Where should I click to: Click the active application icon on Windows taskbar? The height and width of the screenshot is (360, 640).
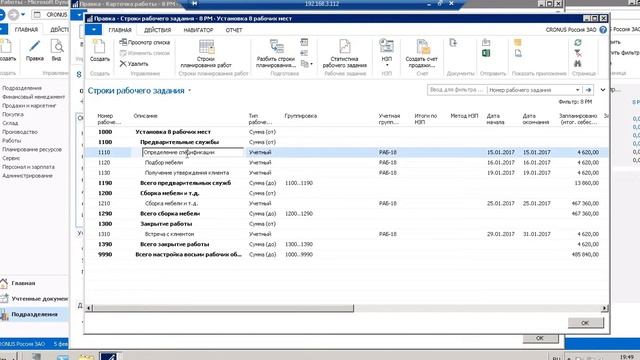[109, 356]
